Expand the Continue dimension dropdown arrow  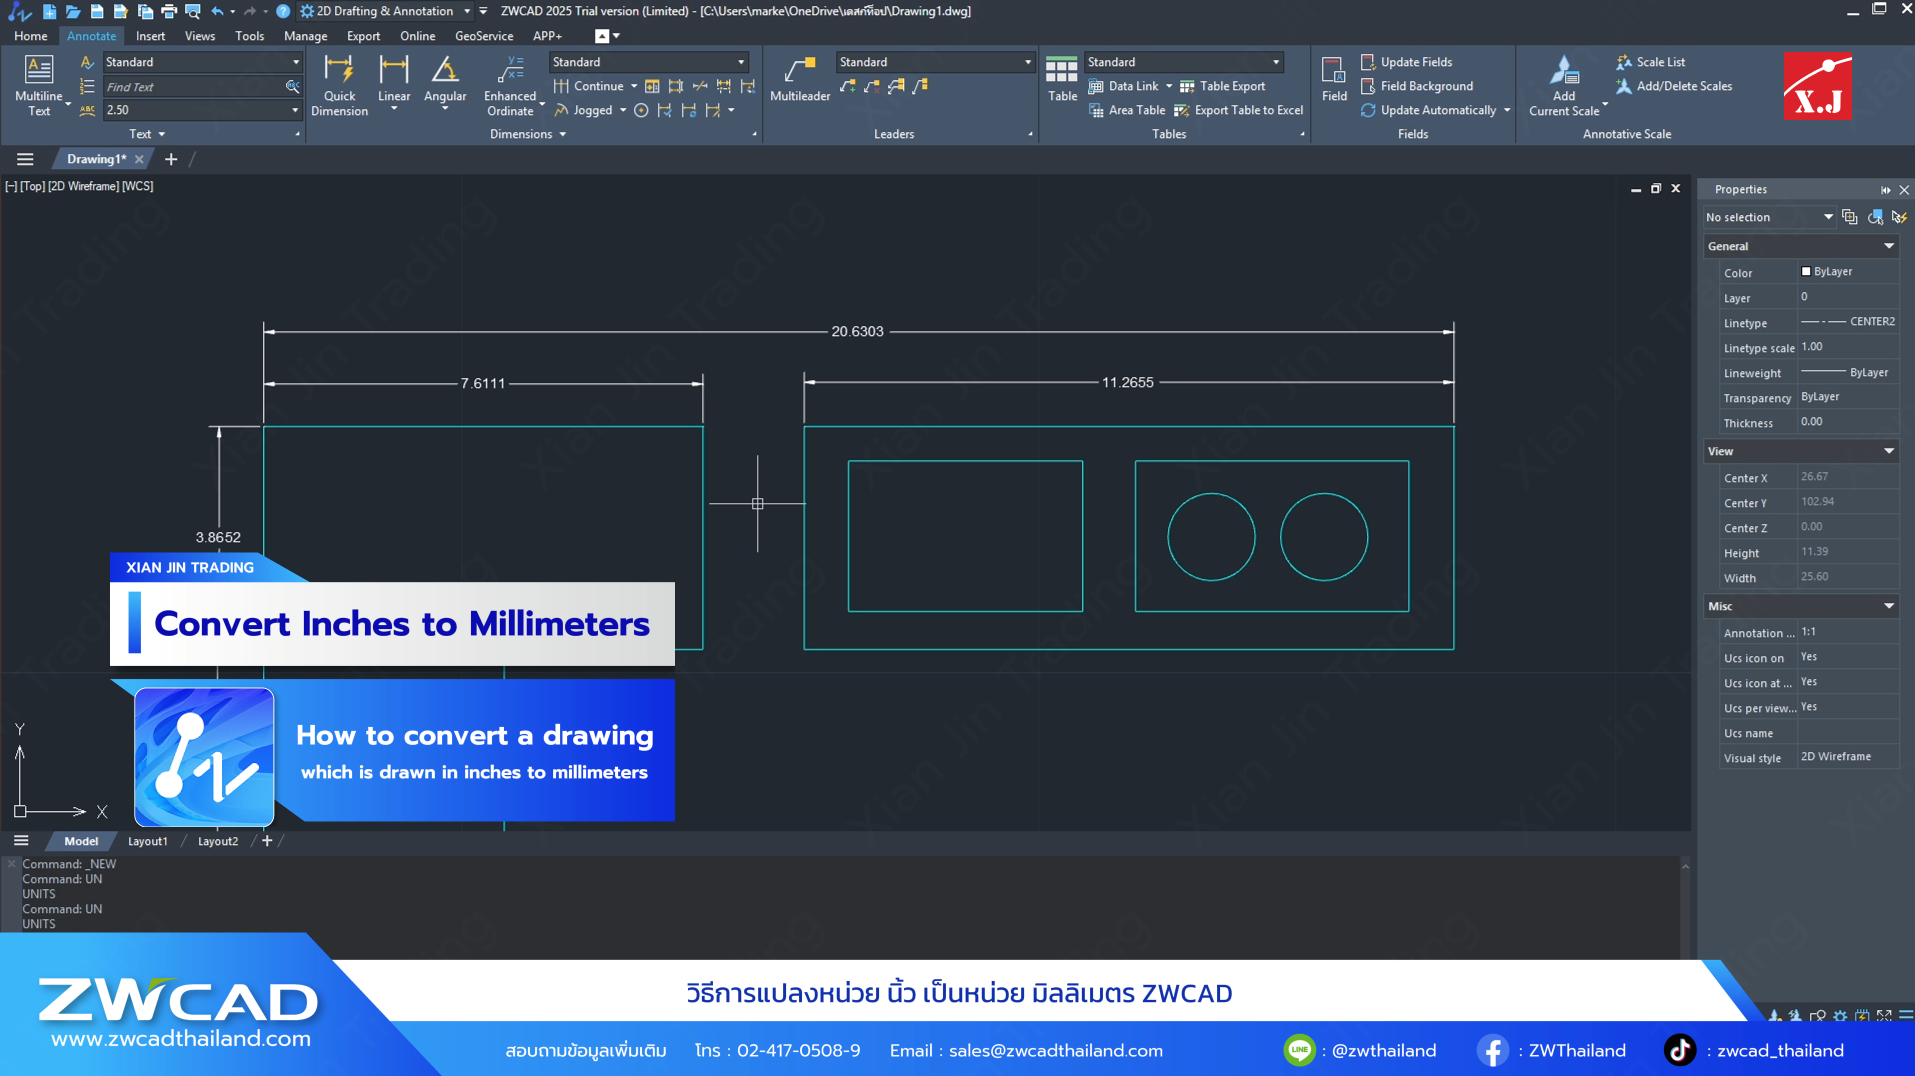[634, 86]
